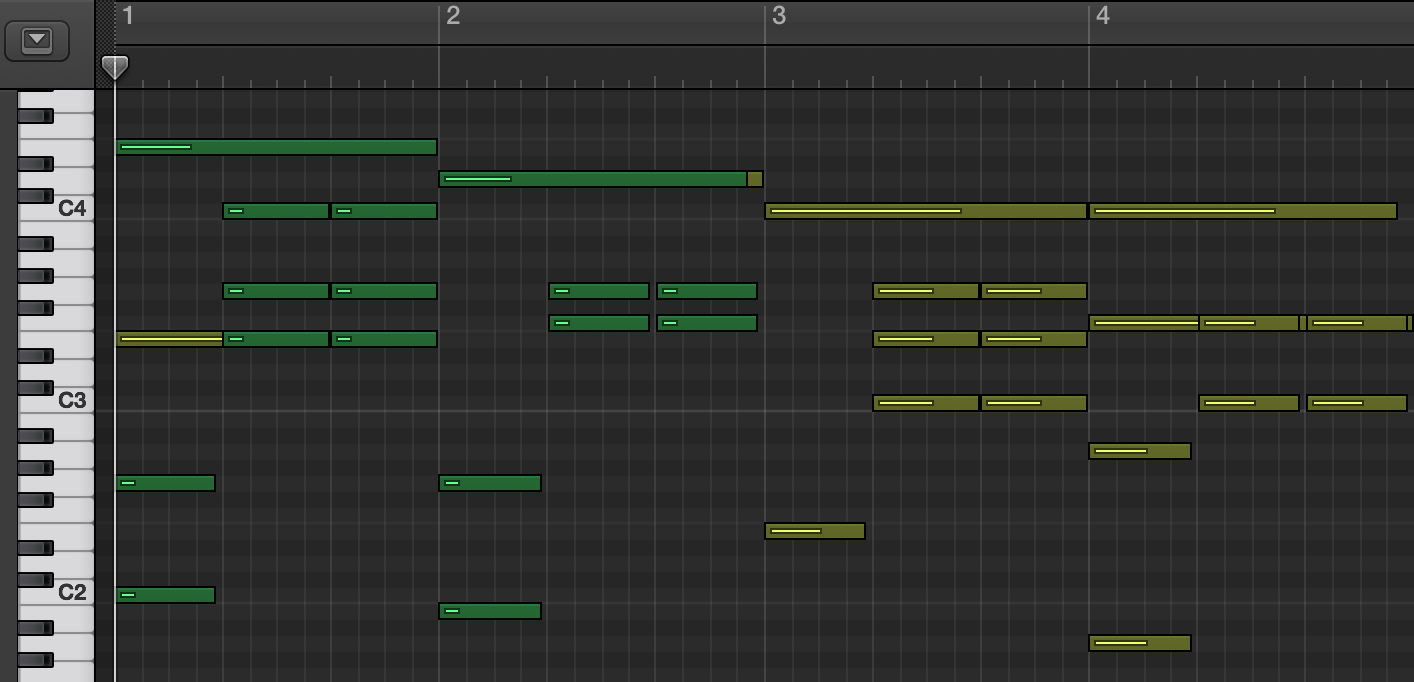Click the playhead marker at bar 1
The image size is (1414, 682).
pyautogui.click(x=115, y=67)
